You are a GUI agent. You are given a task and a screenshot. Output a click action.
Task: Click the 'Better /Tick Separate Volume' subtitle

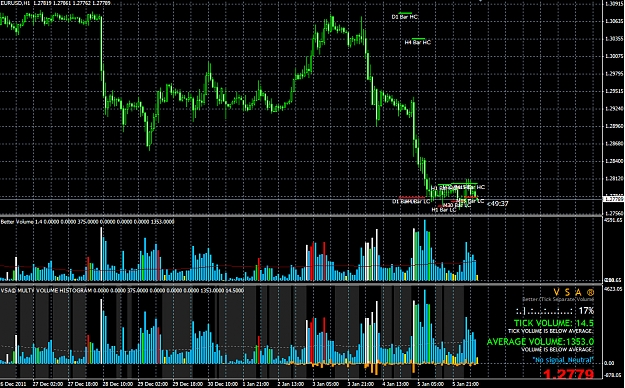click(x=558, y=299)
